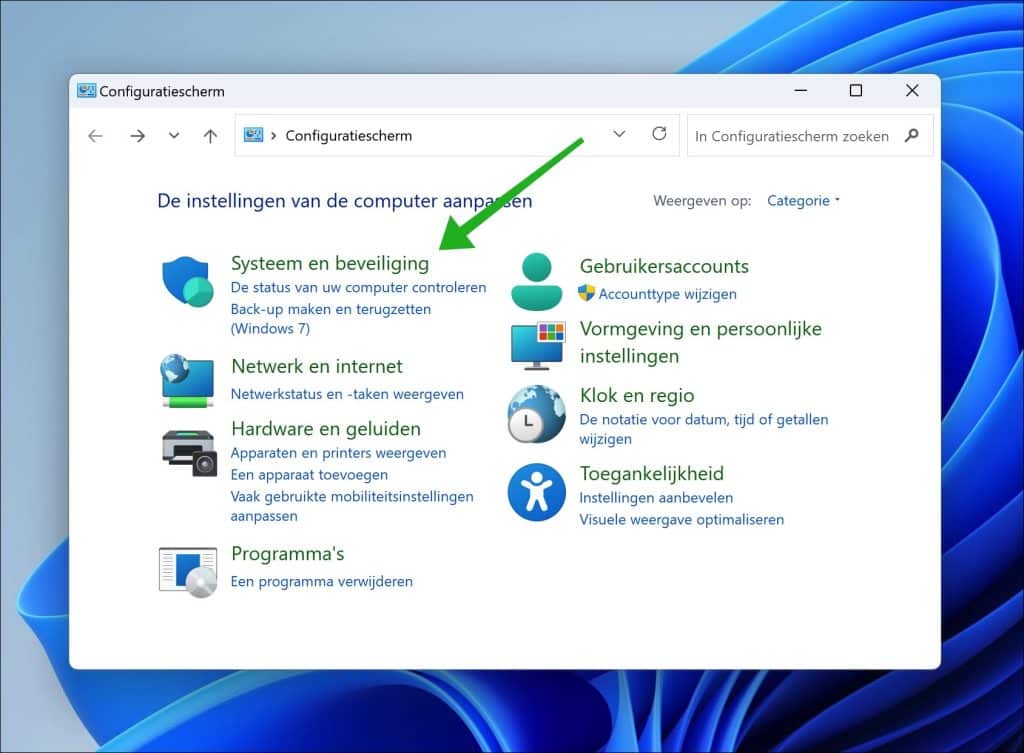Open De notatie voor datum, tijd of getallen wijzigen

click(x=704, y=429)
